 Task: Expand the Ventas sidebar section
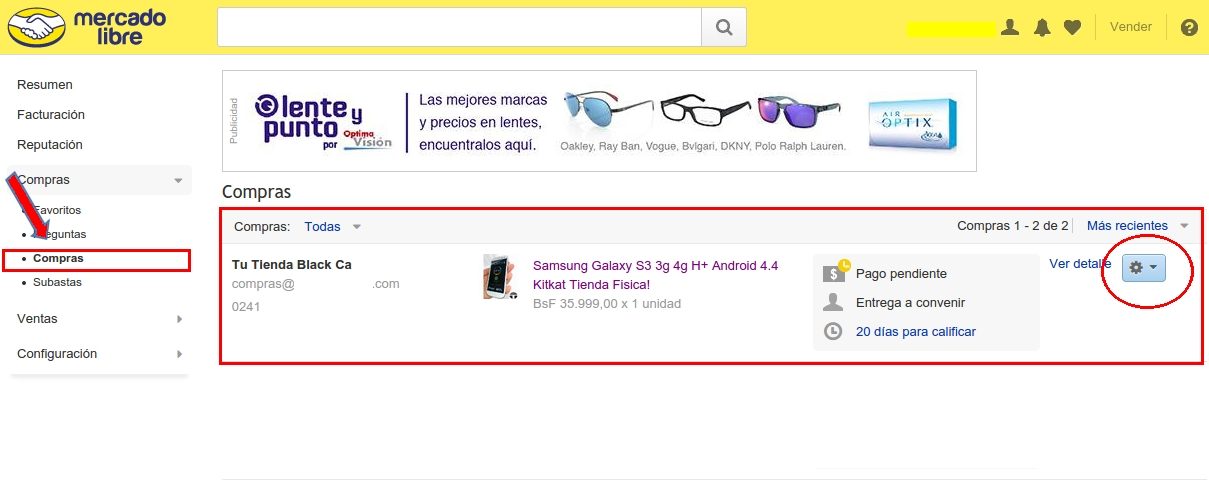point(100,319)
